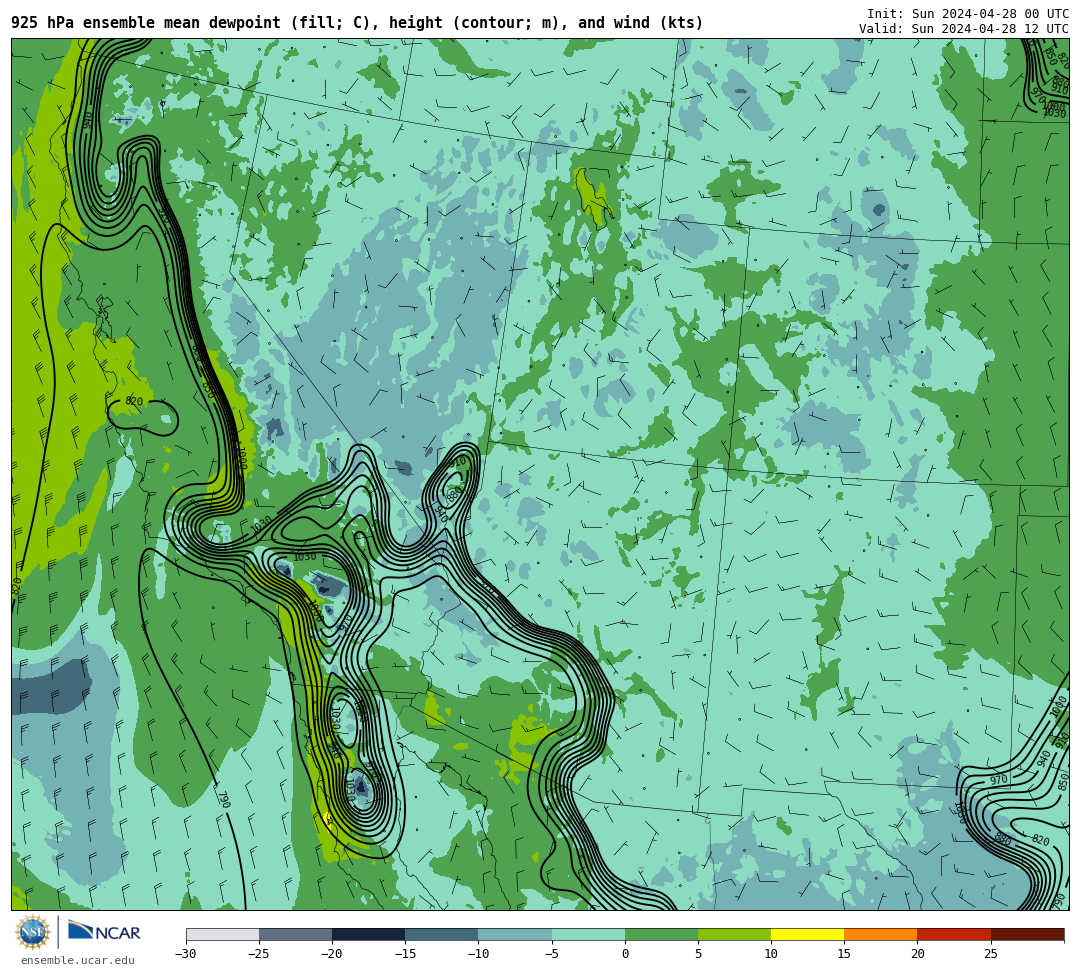Click the -30 colorbar tick label
The height and width of the screenshot is (973, 1080).
click(x=186, y=954)
